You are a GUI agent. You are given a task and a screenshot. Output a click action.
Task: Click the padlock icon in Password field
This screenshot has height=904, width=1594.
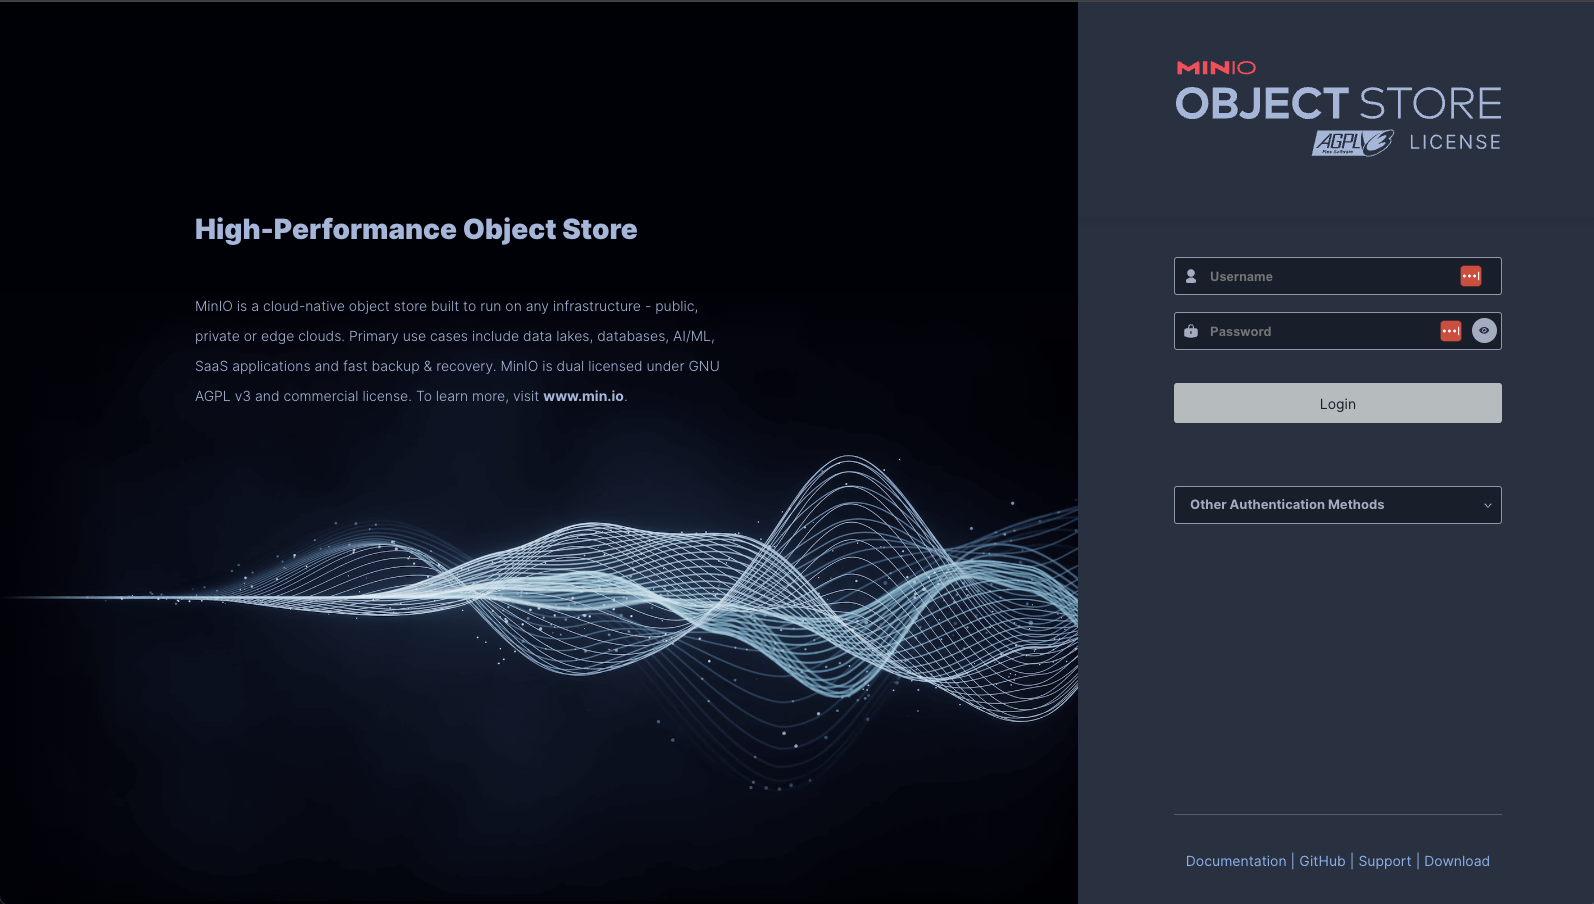click(1191, 331)
